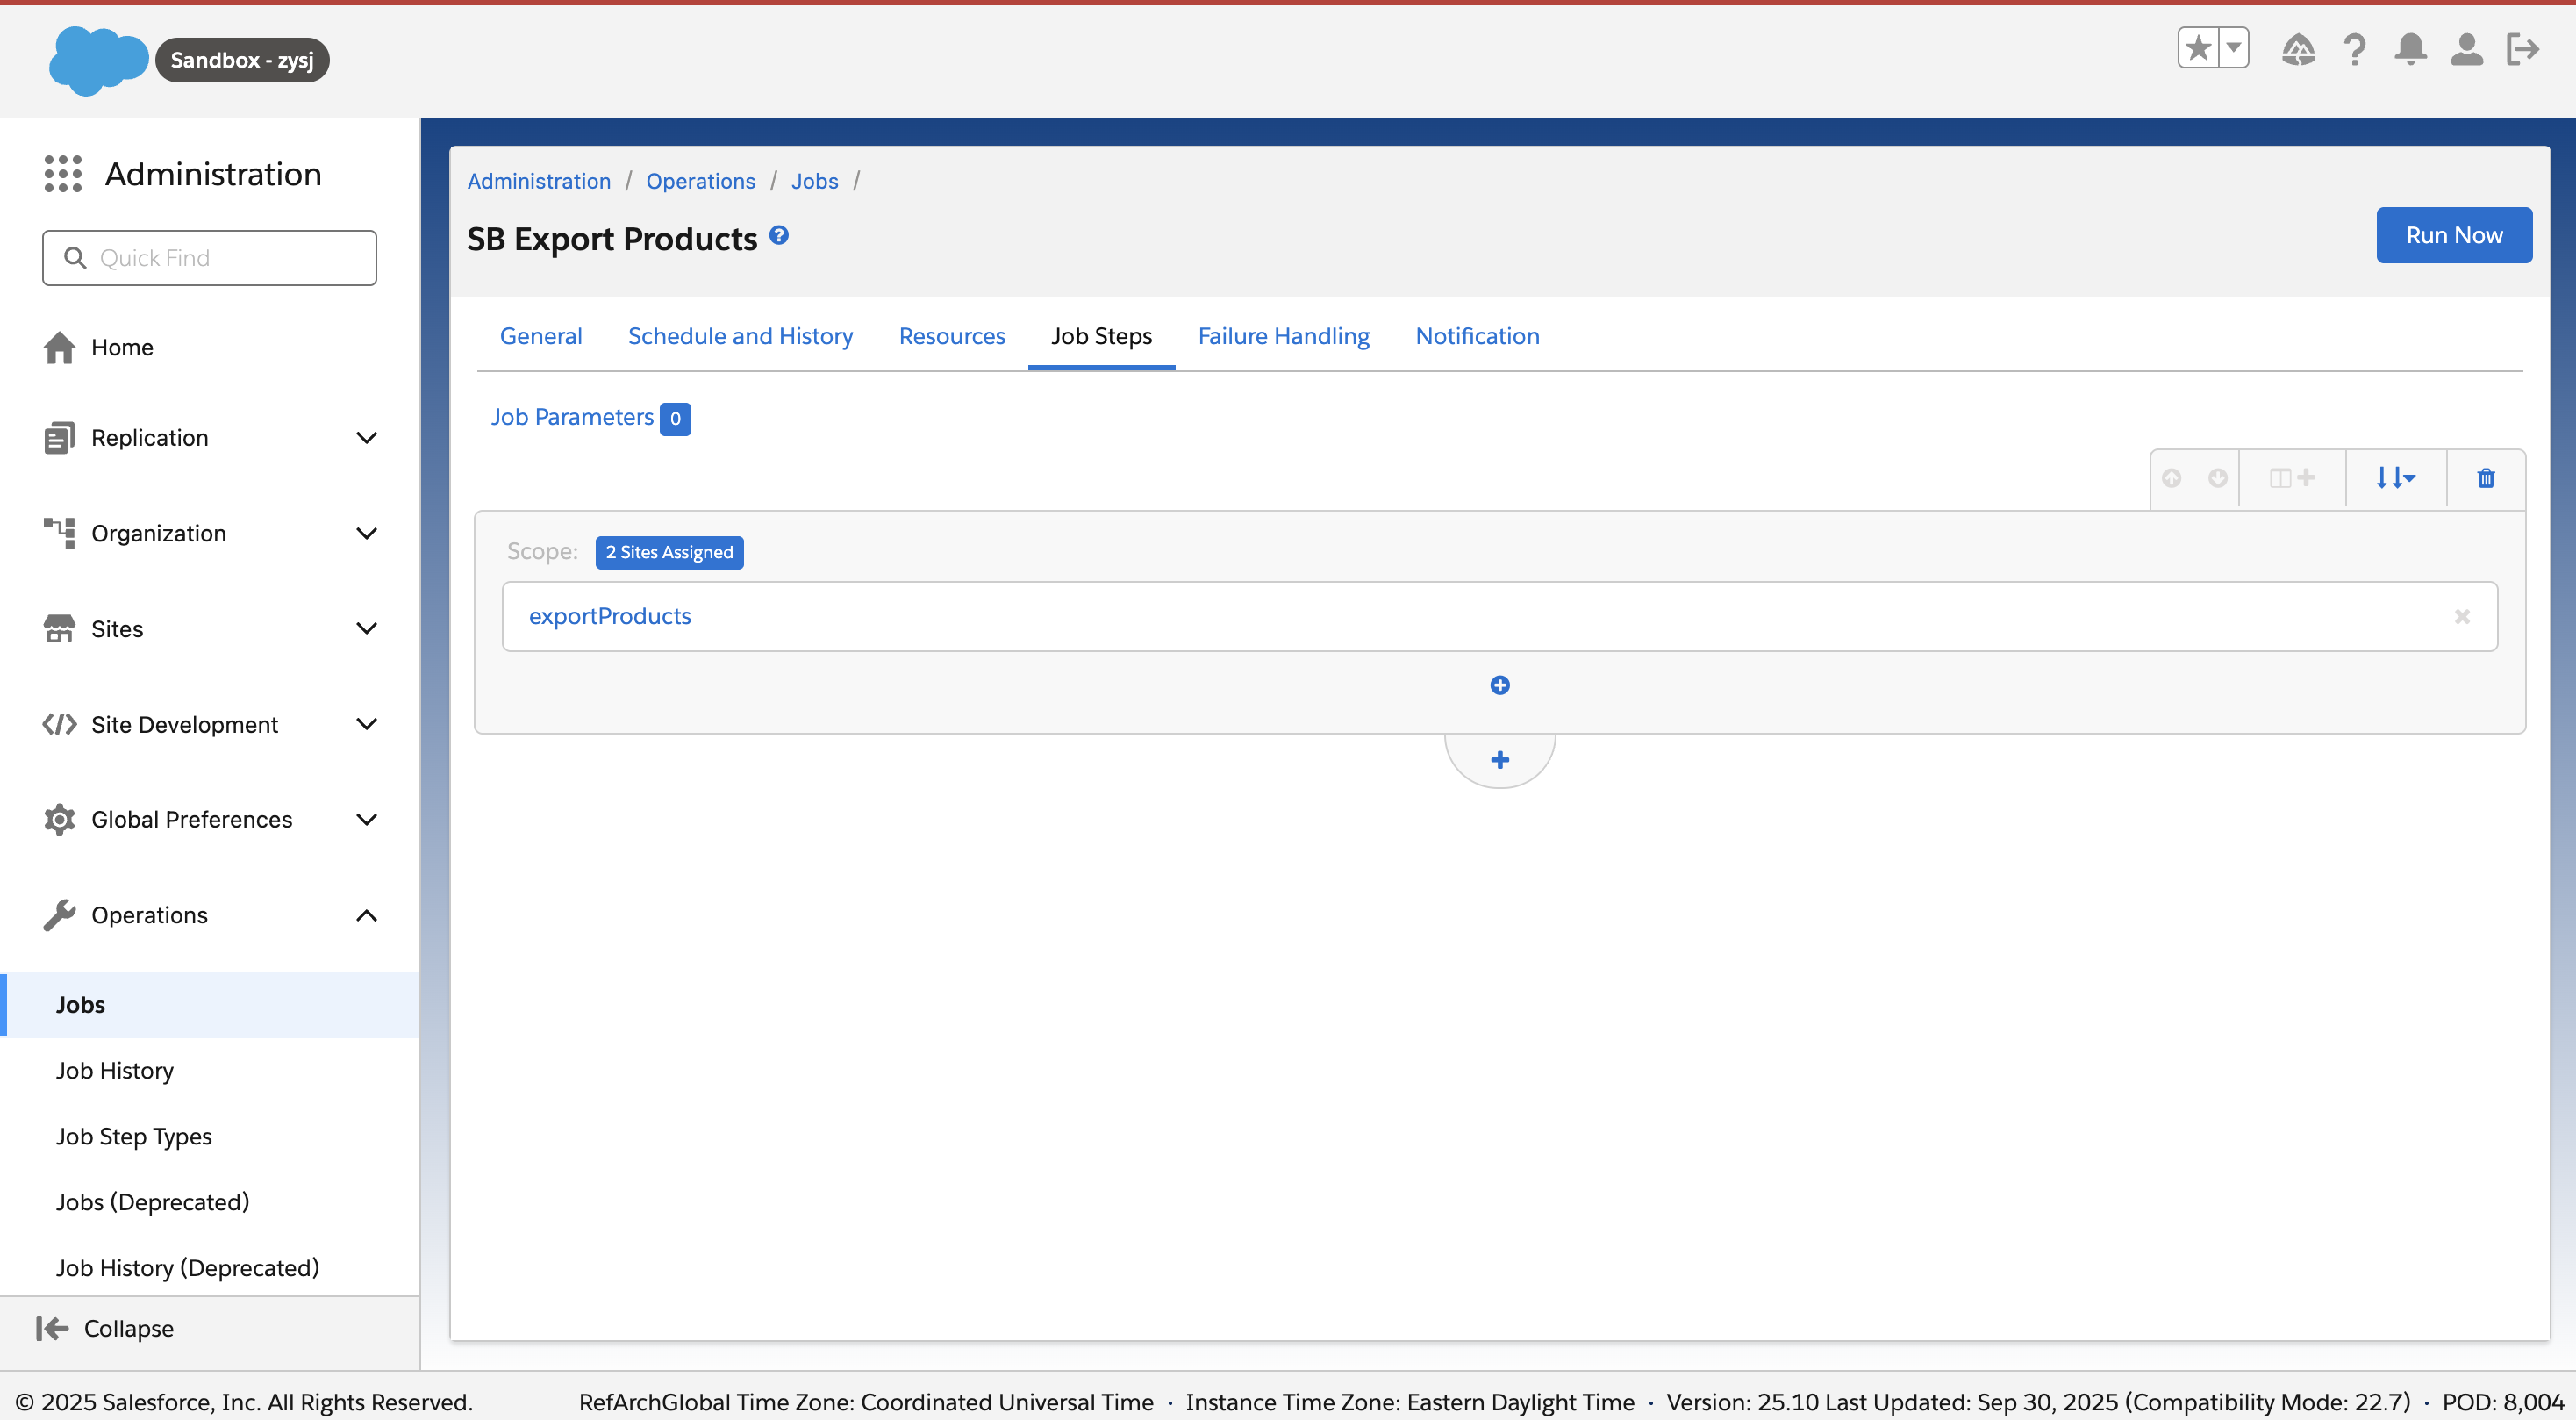Click the Trailhead cloud icon in header

(x=2298, y=49)
